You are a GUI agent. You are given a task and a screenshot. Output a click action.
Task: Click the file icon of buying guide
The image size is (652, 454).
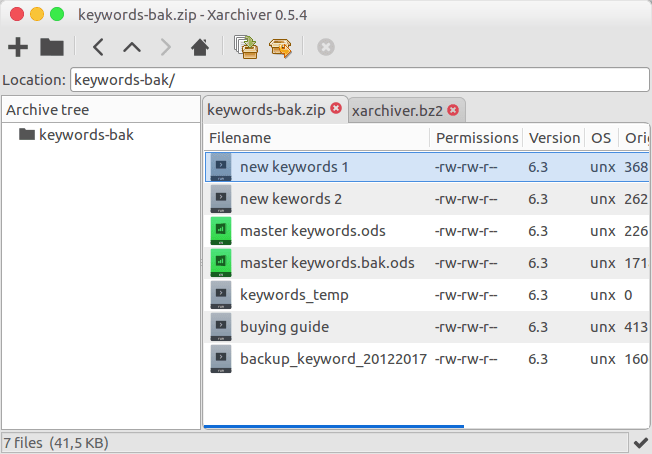click(x=221, y=327)
